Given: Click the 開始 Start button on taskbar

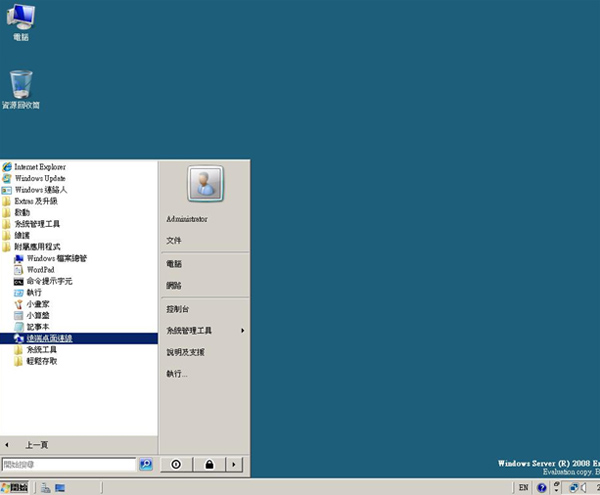Looking at the screenshot, I should click(x=17, y=487).
